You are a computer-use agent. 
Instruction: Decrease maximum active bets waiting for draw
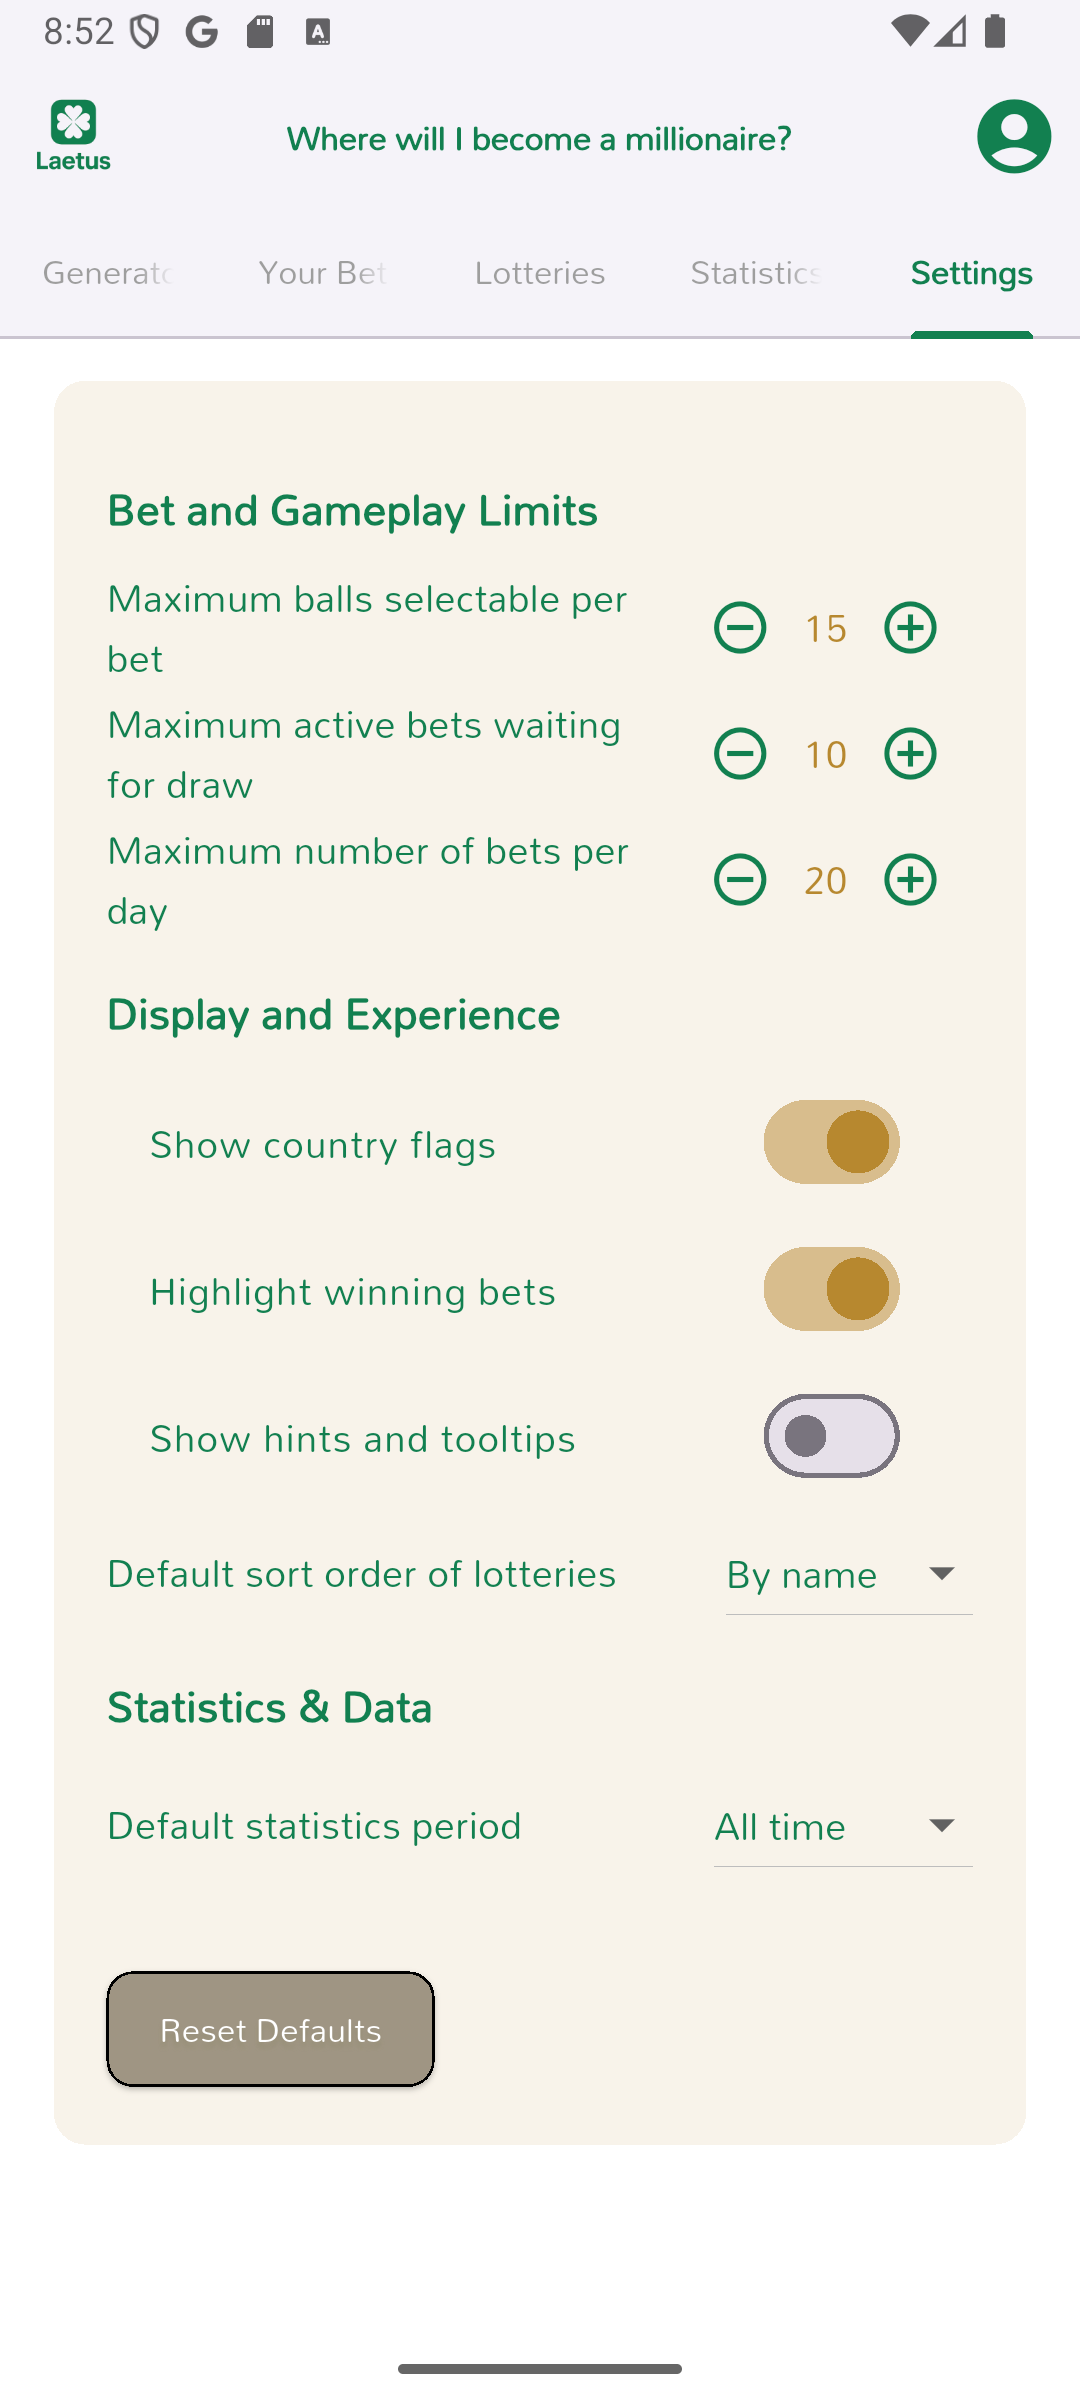tap(740, 754)
